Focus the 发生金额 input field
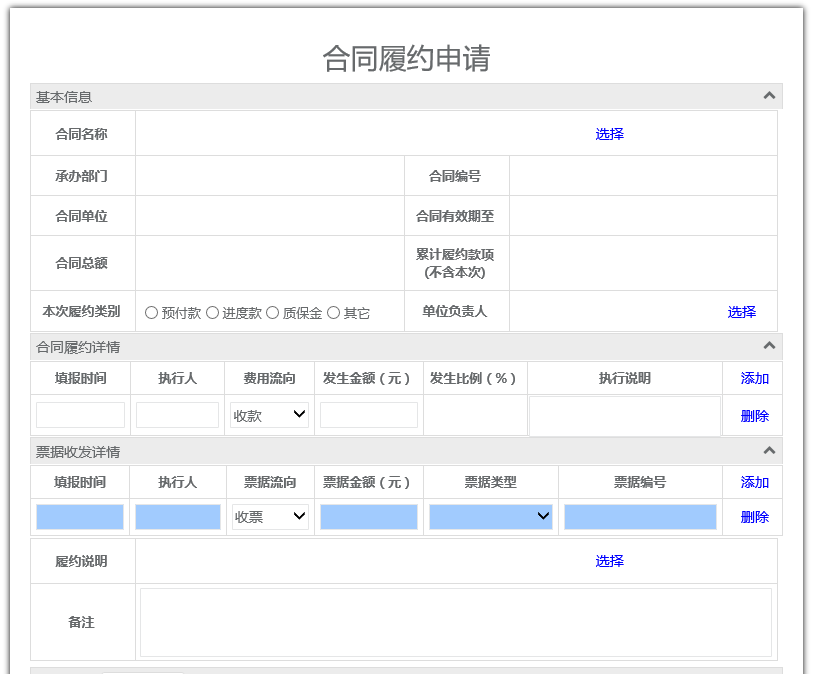The height and width of the screenshot is (674, 815). tap(368, 415)
